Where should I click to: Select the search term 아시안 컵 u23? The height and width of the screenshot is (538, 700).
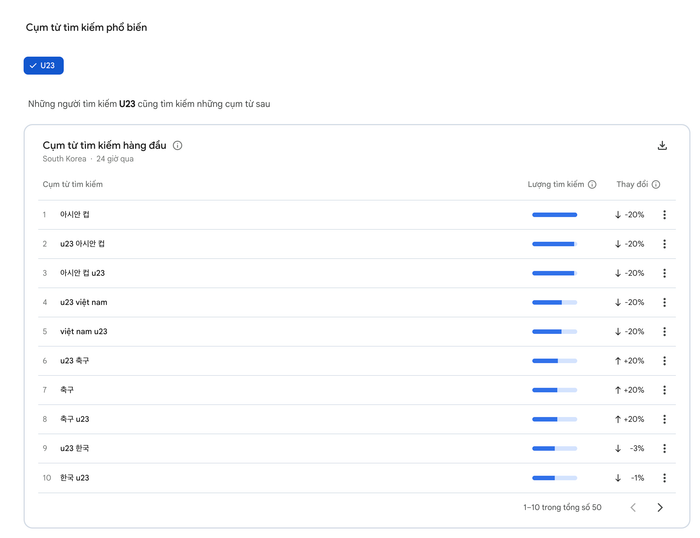[x=82, y=273]
